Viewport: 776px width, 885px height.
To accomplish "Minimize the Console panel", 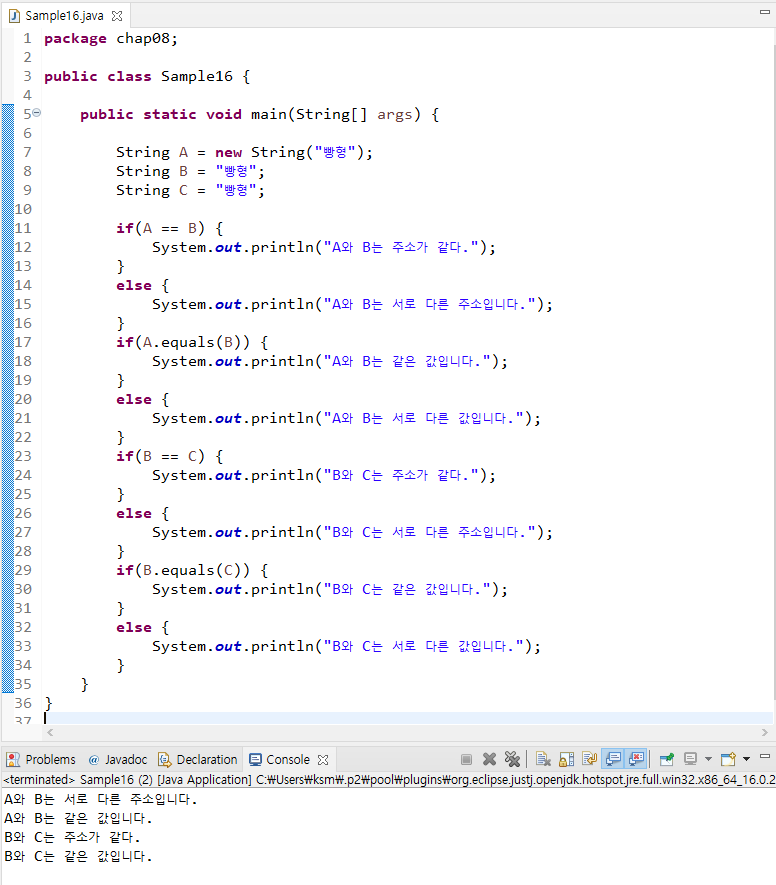I will [x=765, y=757].
